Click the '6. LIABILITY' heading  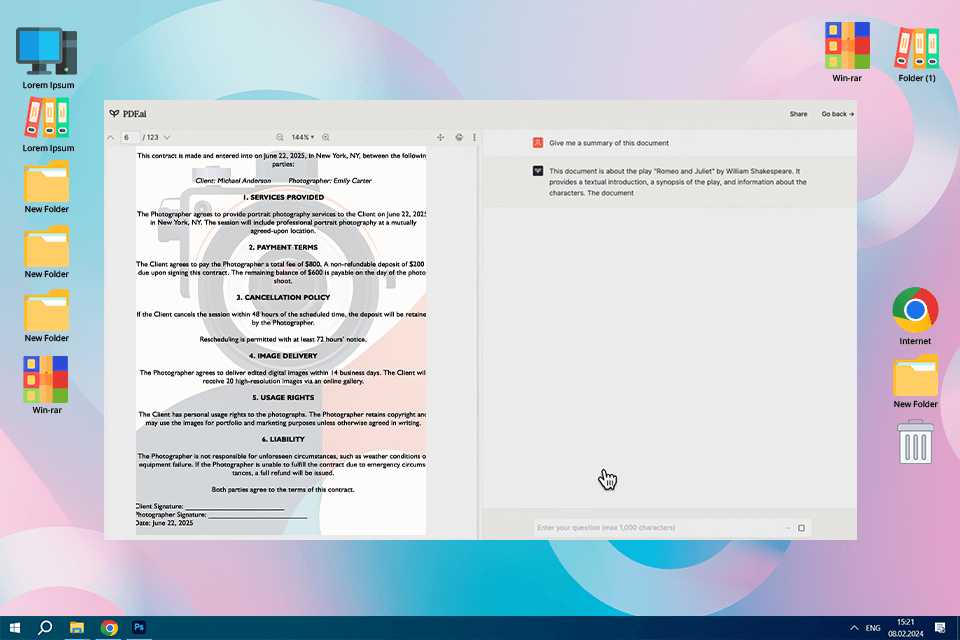(283, 439)
